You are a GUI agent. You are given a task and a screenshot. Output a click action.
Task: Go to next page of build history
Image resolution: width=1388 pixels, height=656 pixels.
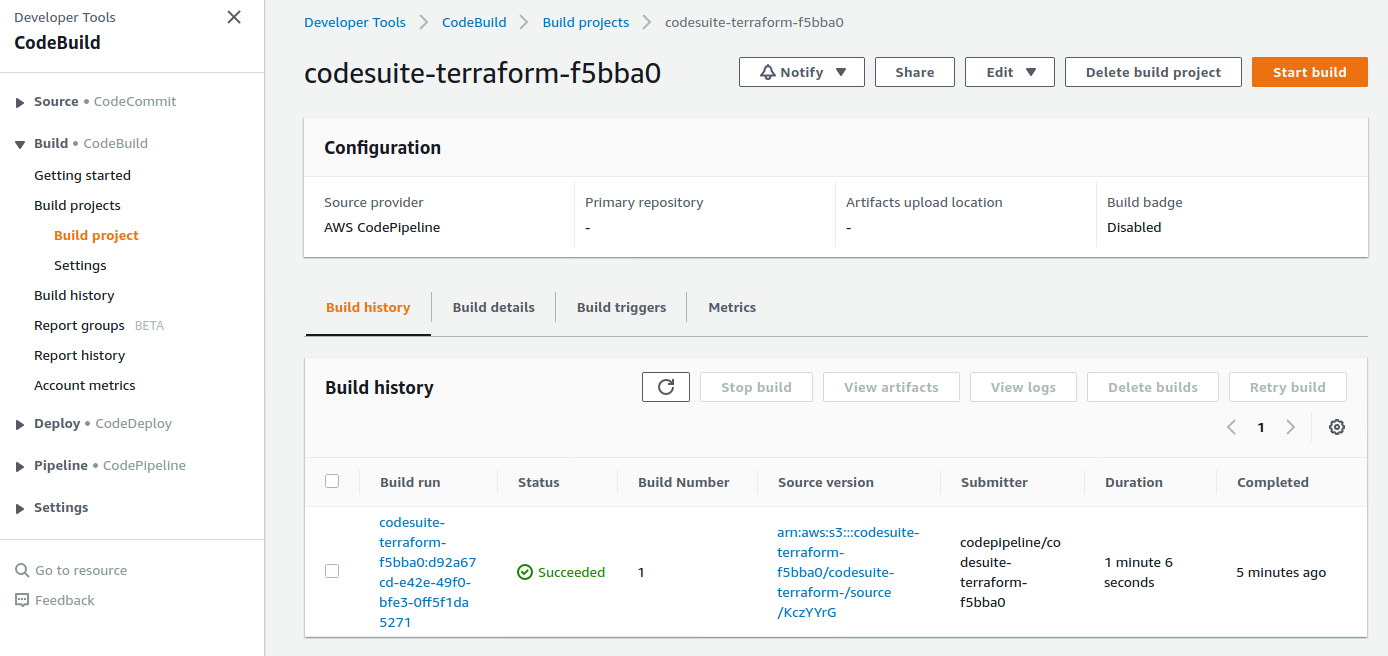[1290, 427]
